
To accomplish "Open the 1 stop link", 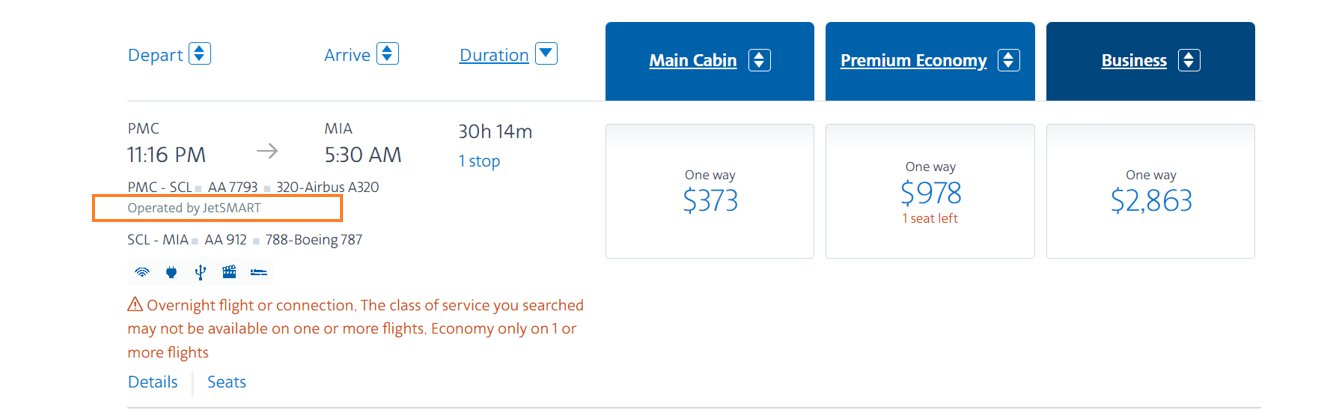I will tap(479, 161).
